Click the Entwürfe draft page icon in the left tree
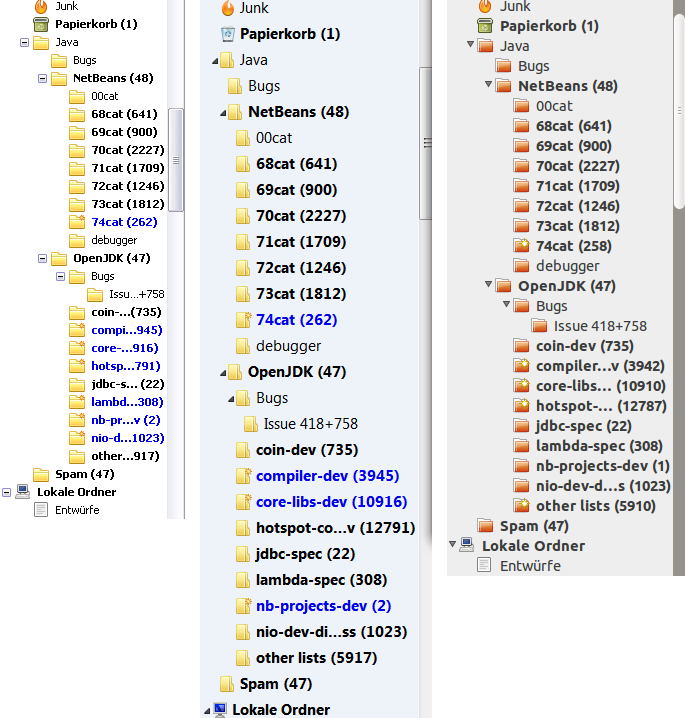 [x=41, y=510]
